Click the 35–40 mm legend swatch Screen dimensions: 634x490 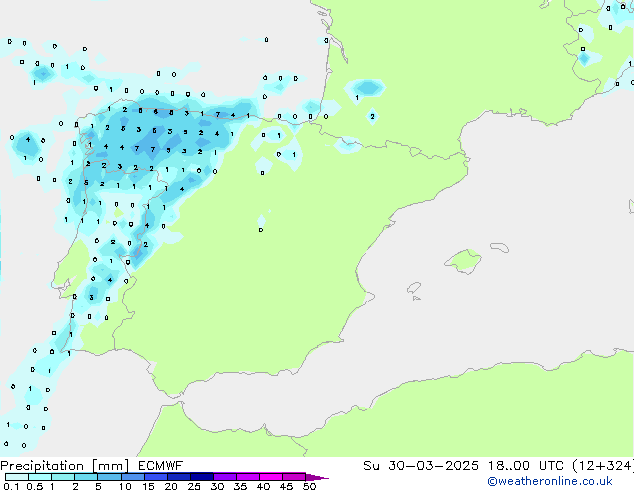pyautogui.click(x=248, y=477)
